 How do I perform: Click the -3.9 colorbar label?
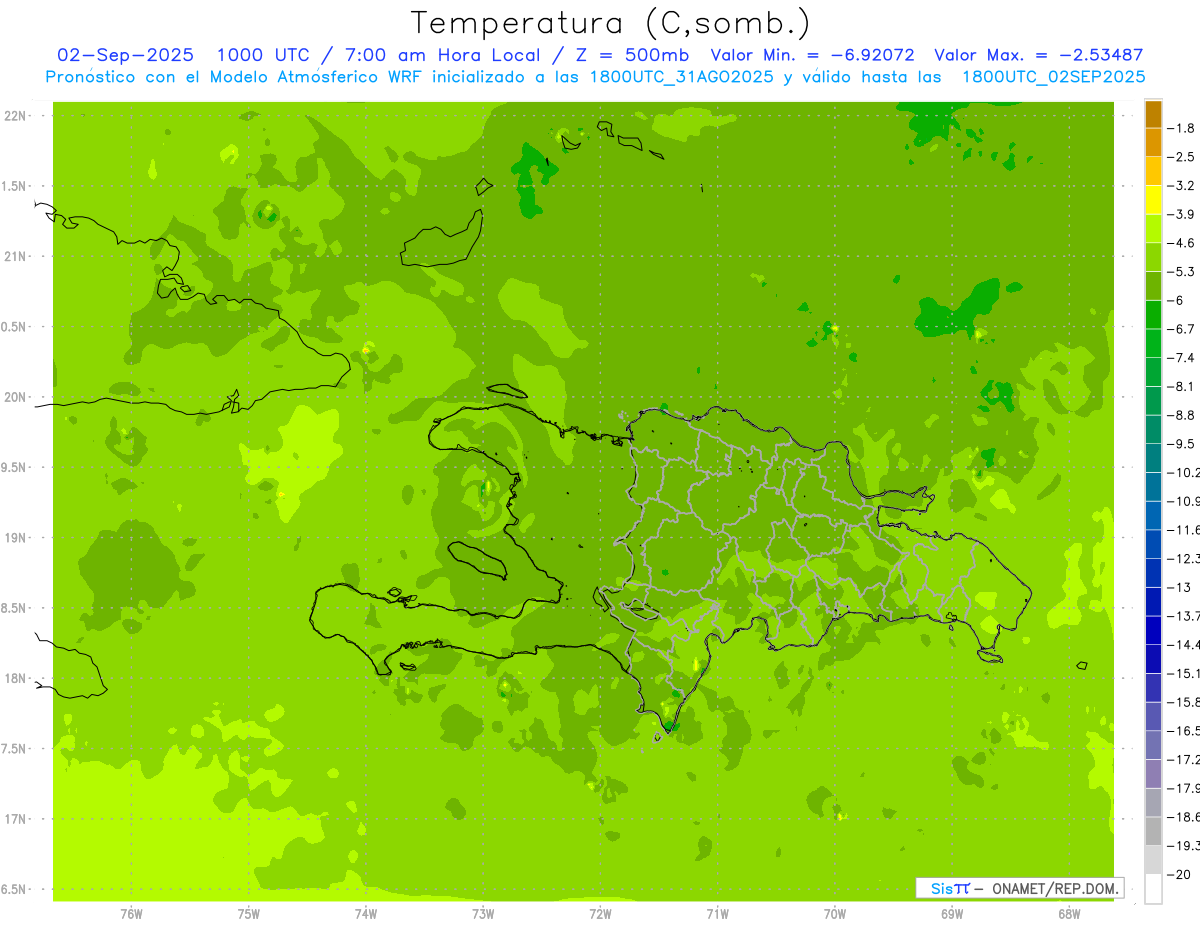pos(1181,214)
